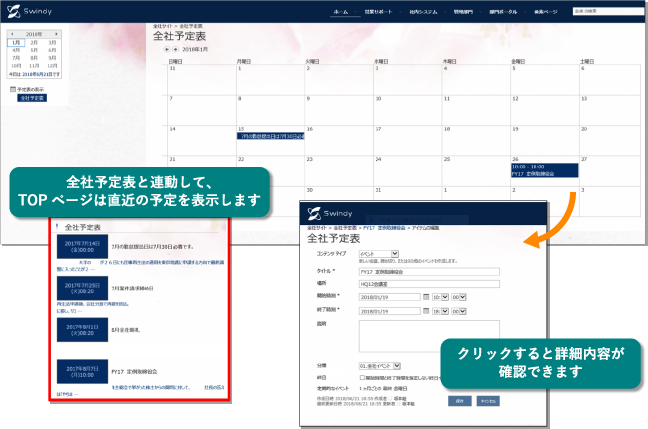Open the 営業サポート navigation menu

(x=378, y=12)
